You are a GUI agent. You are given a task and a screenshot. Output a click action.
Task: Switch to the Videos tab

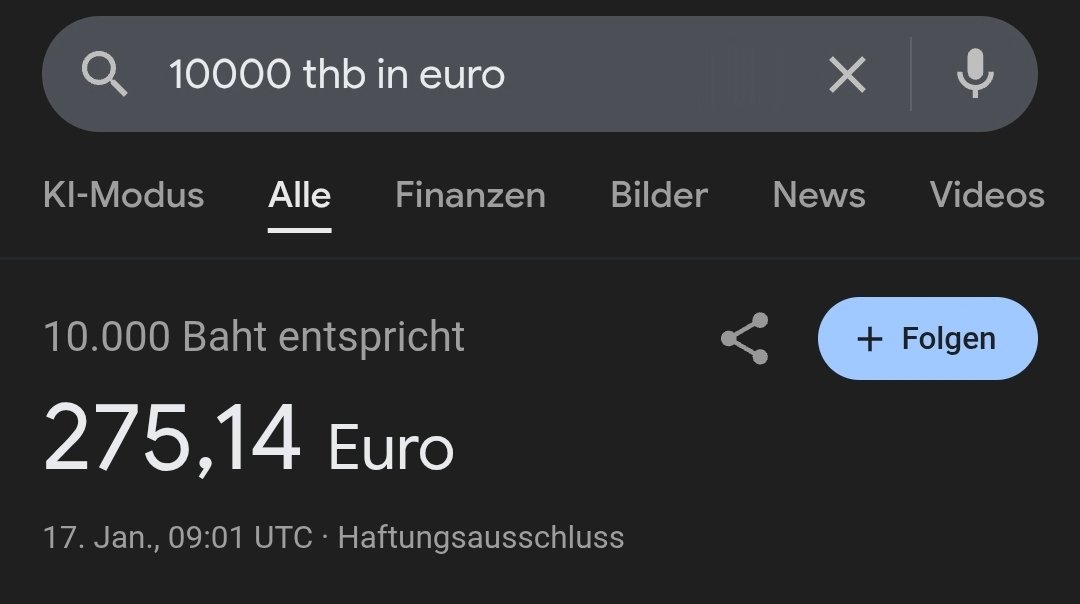coord(987,195)
